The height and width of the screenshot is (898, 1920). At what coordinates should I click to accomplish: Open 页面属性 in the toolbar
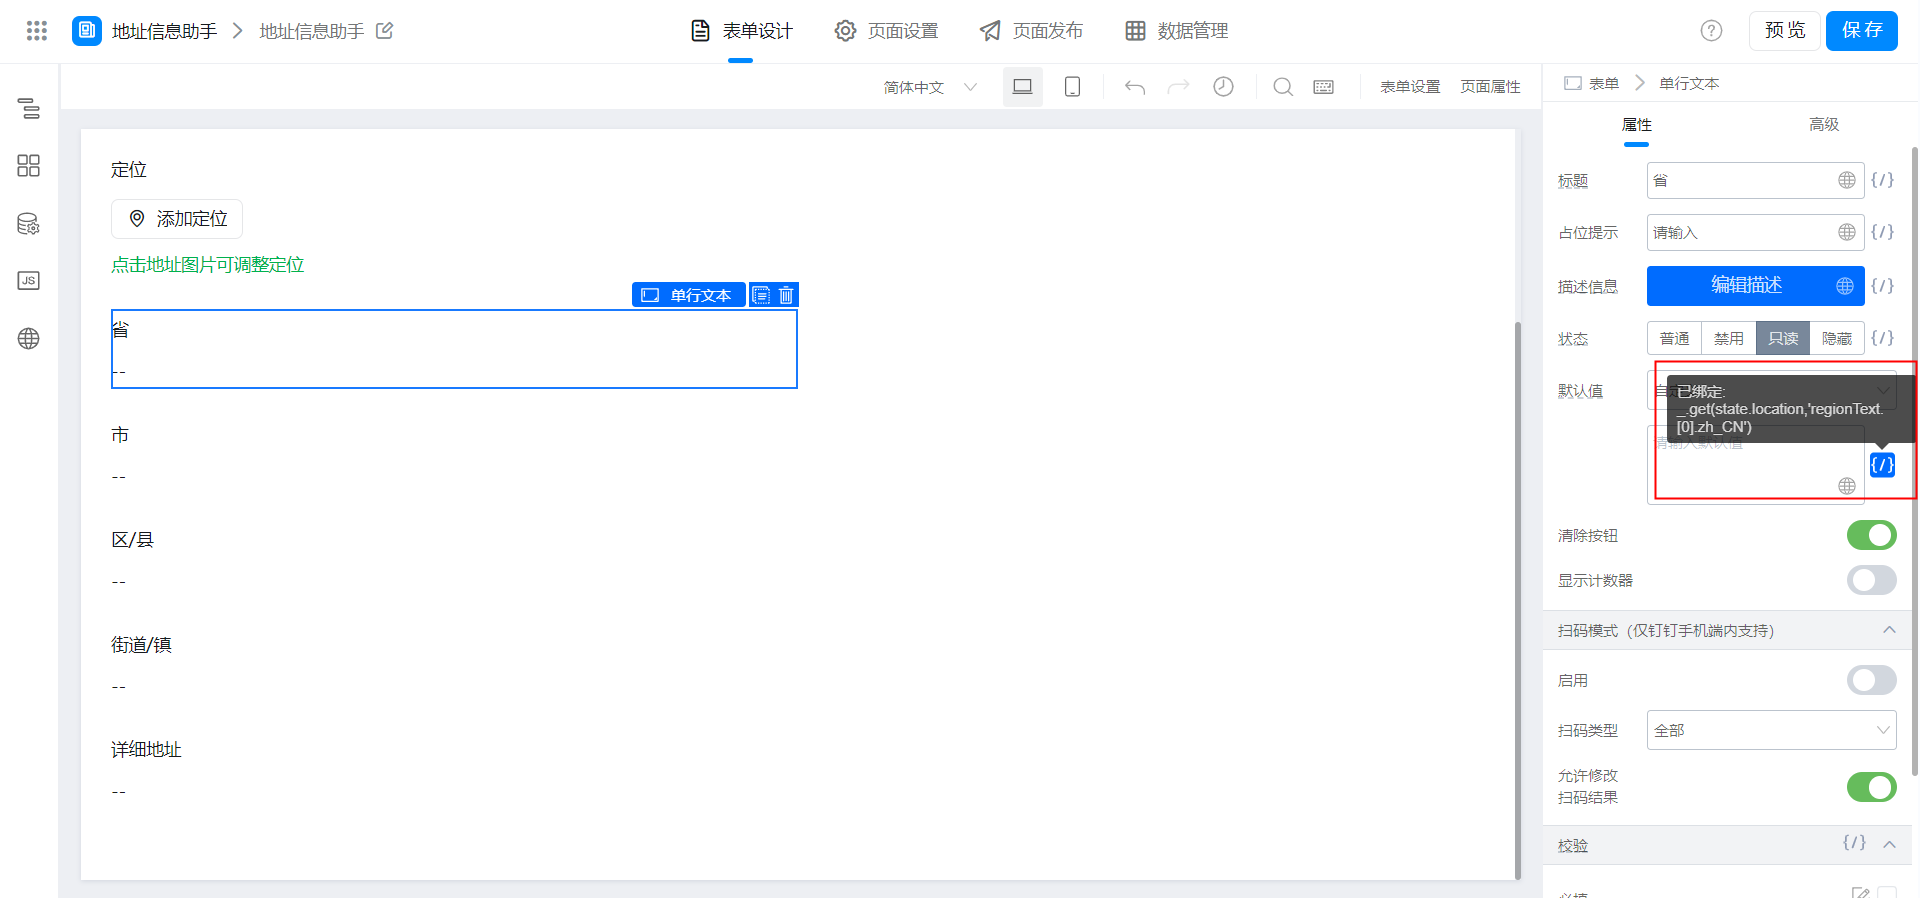click(x=1490, y=87)
